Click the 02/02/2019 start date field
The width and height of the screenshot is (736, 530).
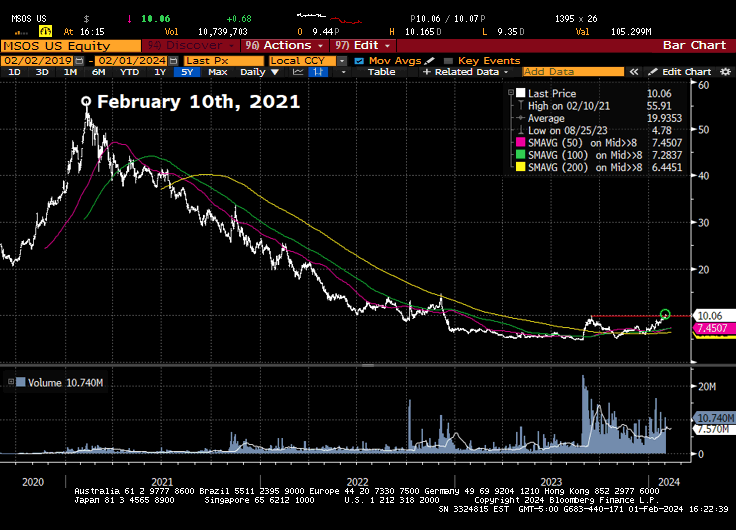[x=38, y=61]
